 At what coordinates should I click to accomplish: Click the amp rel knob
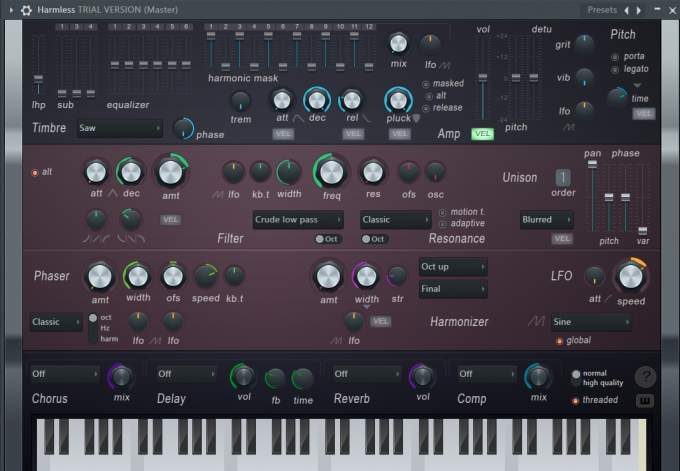pyautogui.click(x=352, y=100)
